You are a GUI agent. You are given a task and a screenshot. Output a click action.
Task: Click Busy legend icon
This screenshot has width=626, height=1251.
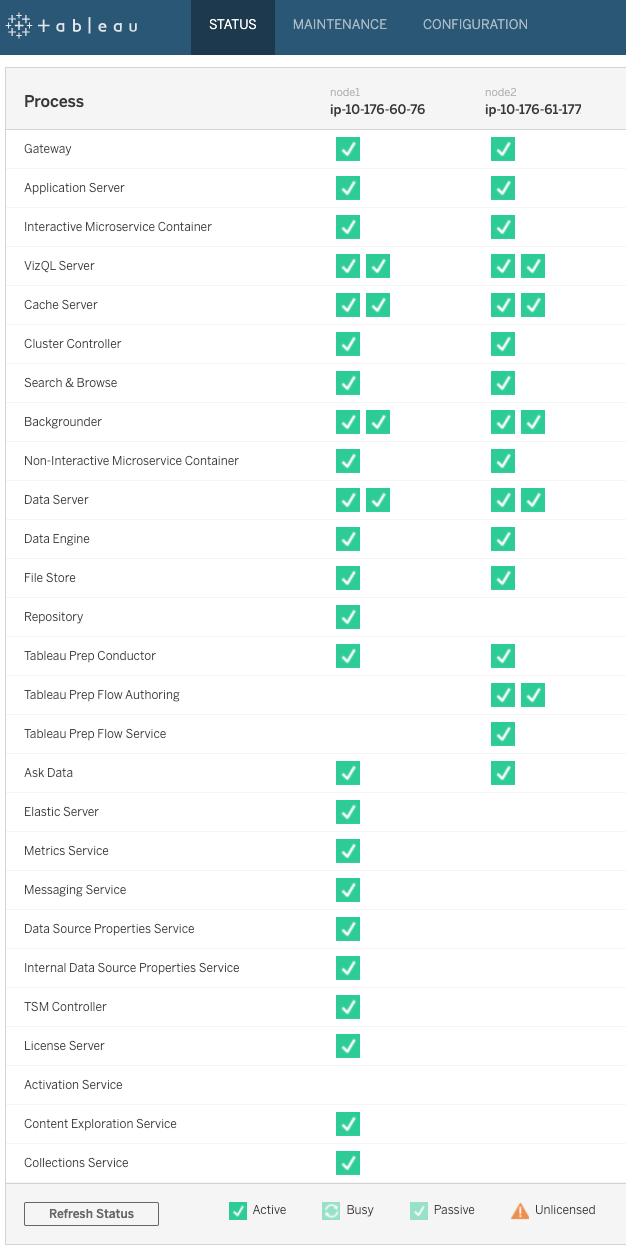331,1211
